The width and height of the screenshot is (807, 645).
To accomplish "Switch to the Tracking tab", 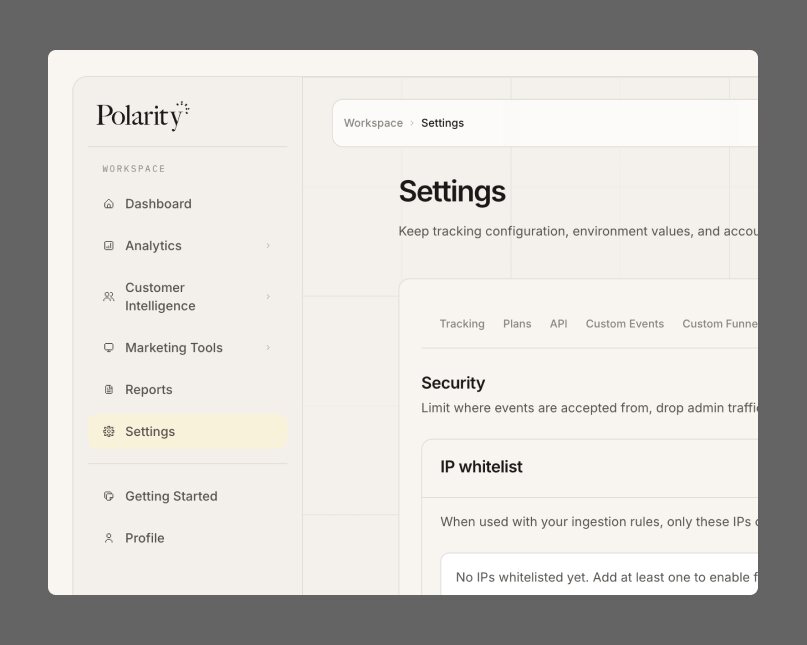I will pos(462,324).
